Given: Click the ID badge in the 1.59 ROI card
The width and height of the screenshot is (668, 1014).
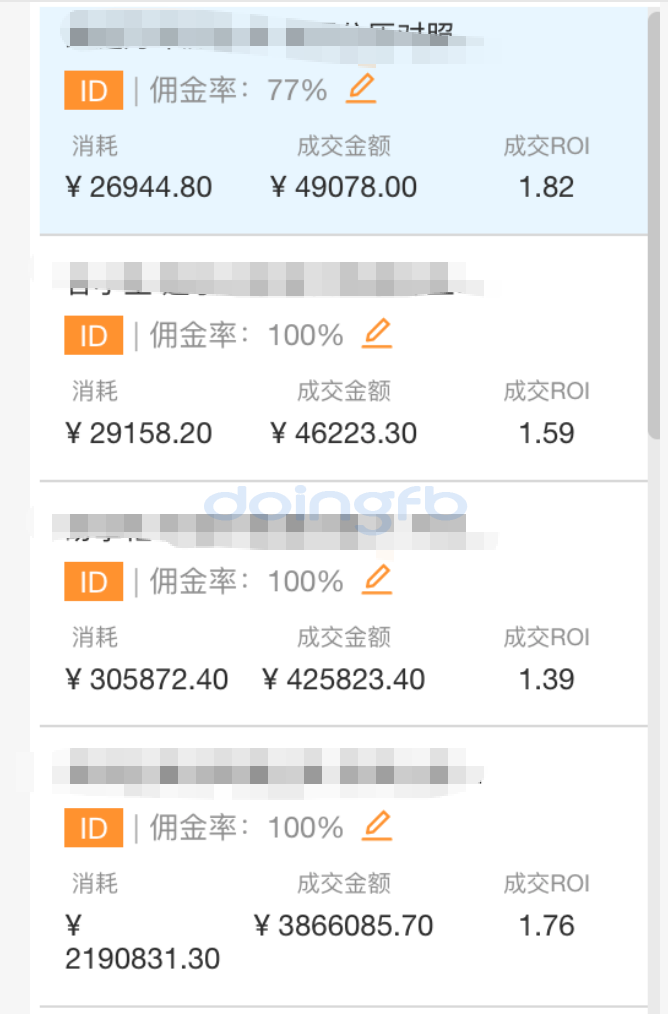Looking at the screenshot, I should 93,336.
